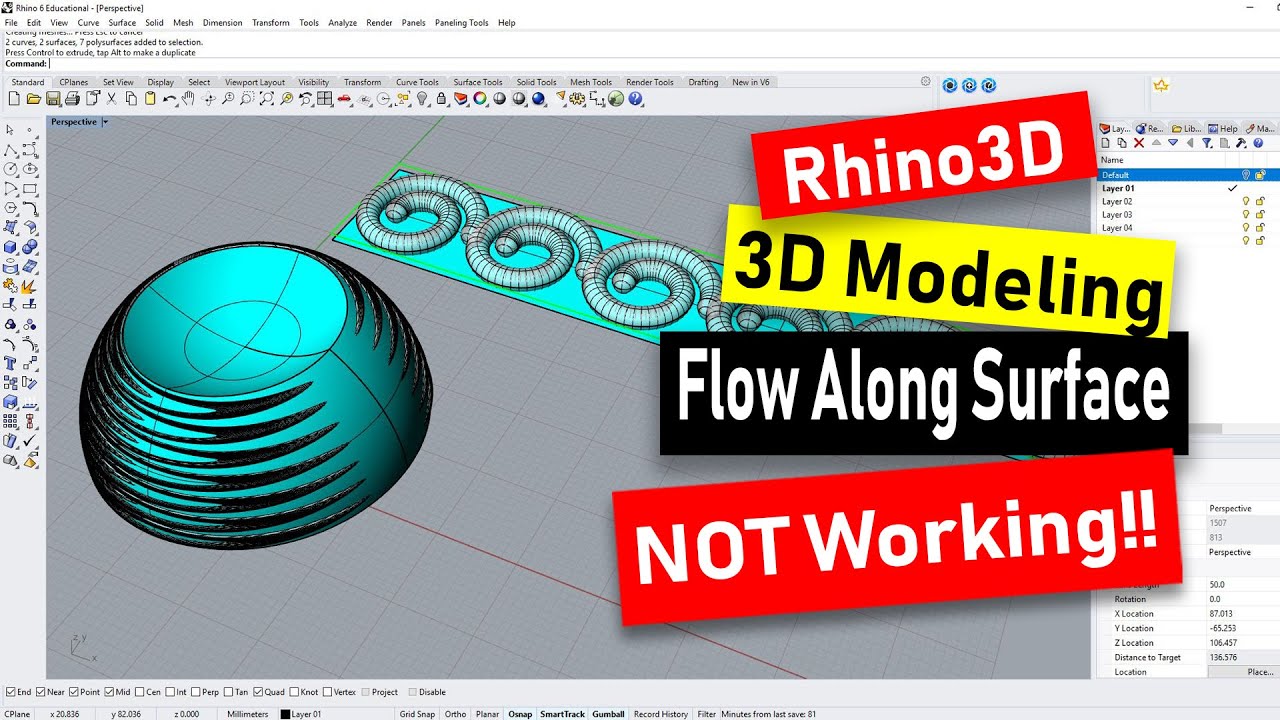This screenshot has height=720, width=1280.
Task: Click the Print icon in the toolbar
Action: [x=72, y=99]
